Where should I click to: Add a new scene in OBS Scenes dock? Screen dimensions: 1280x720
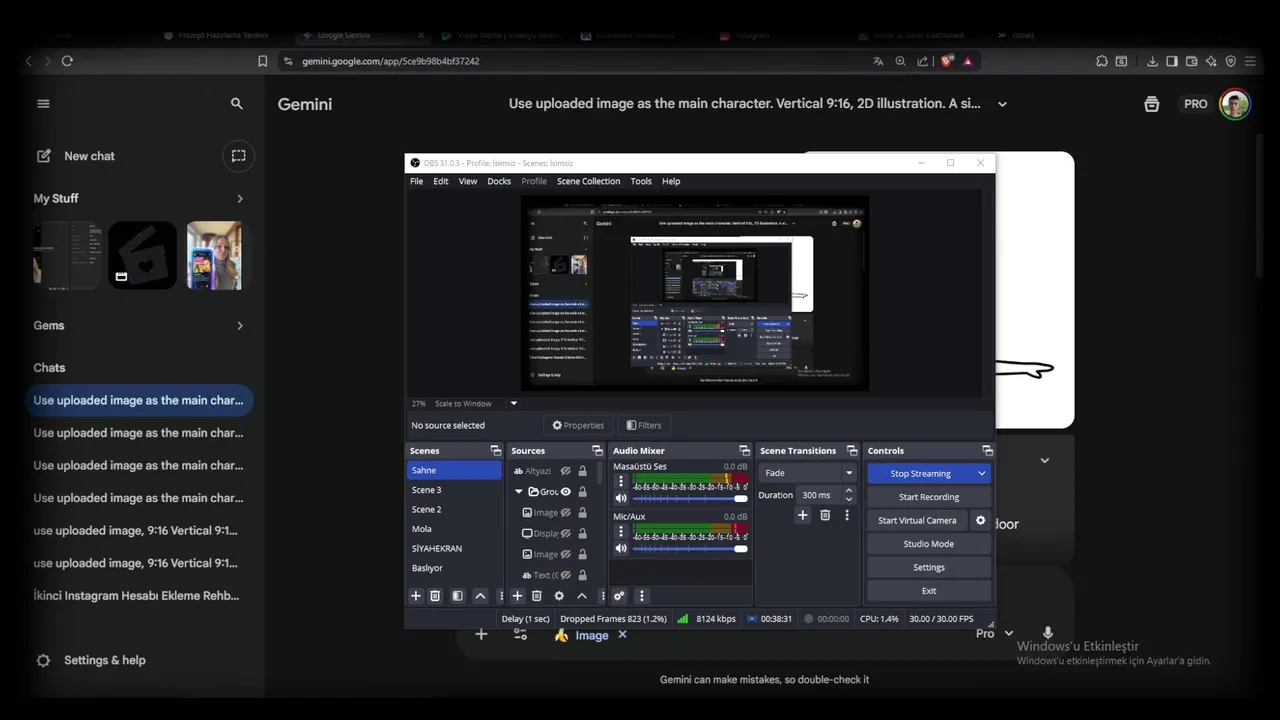pos(416,596)
